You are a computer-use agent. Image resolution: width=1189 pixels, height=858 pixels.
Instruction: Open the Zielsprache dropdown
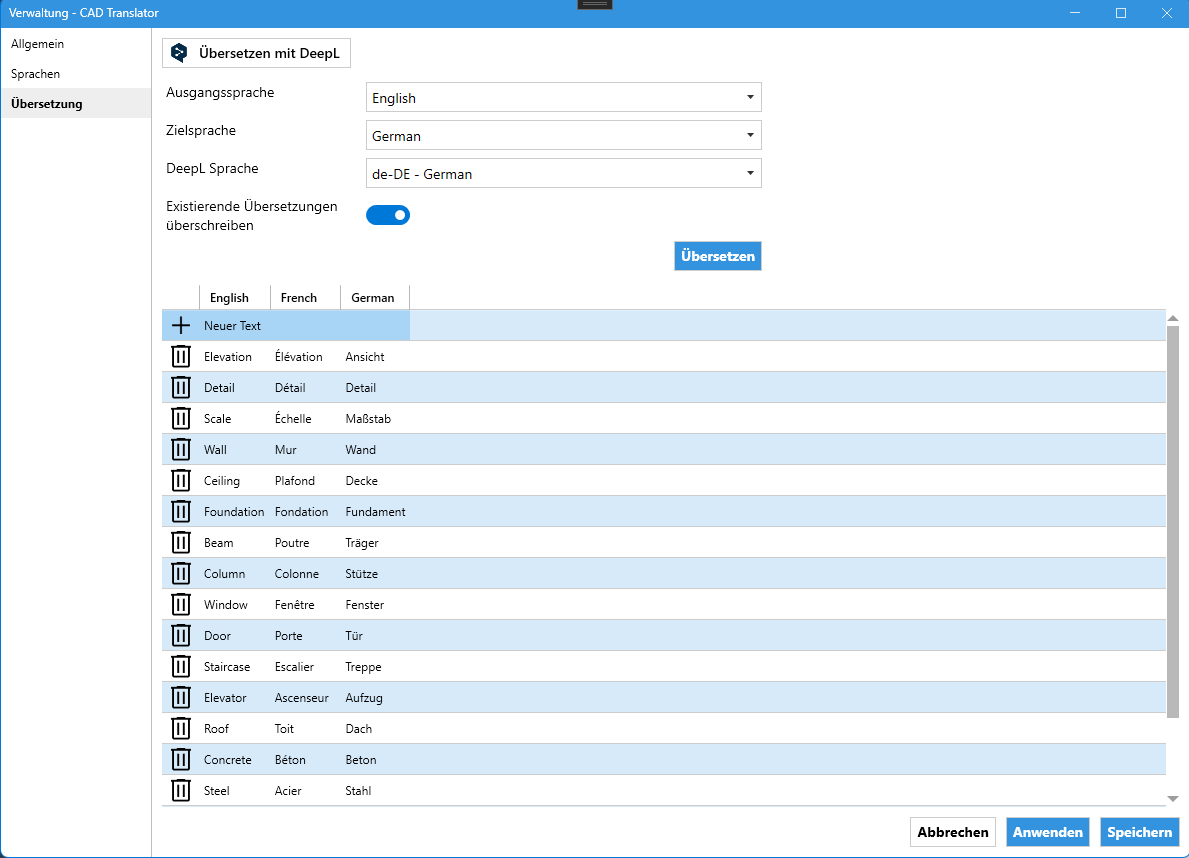tap(563, 136)
